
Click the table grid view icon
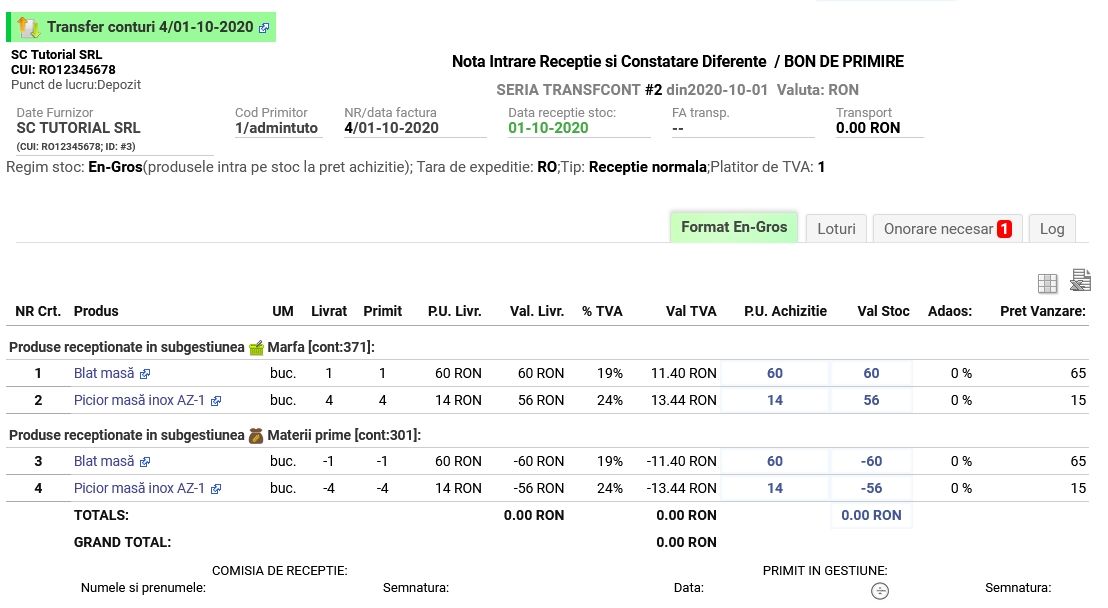coord(1047,283)
